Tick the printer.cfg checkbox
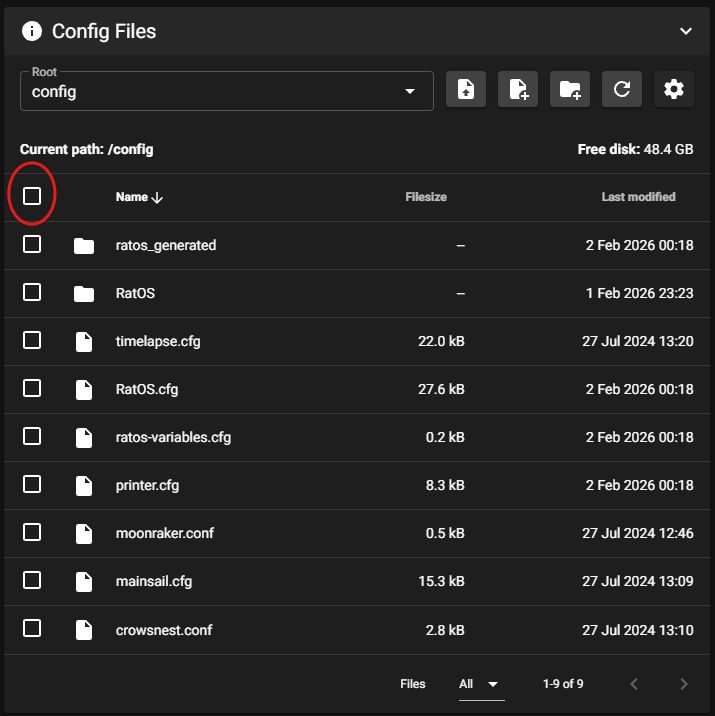This screenshot has width=715, height=716. pyautogui.click(x=32, y=484)
